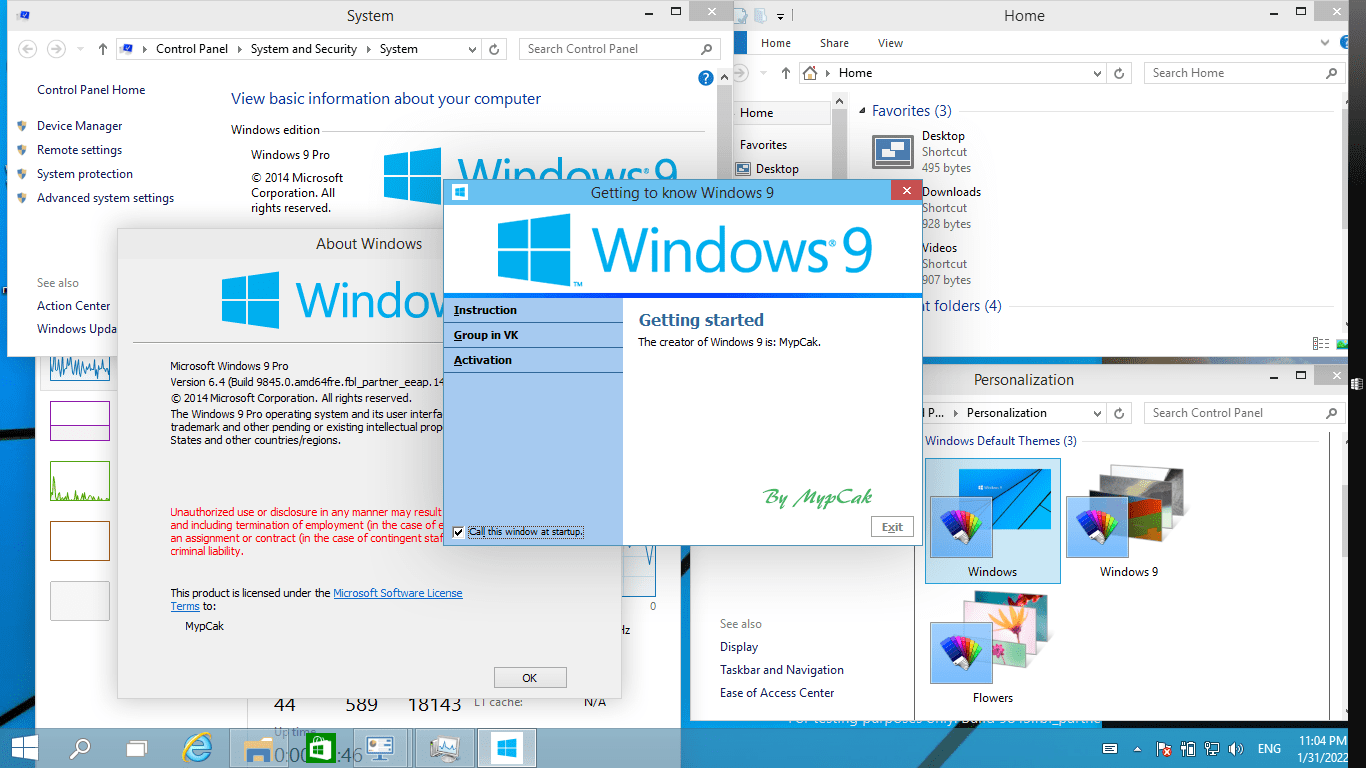Open Taskbar and Navigation link

click(x=782, y=670)
